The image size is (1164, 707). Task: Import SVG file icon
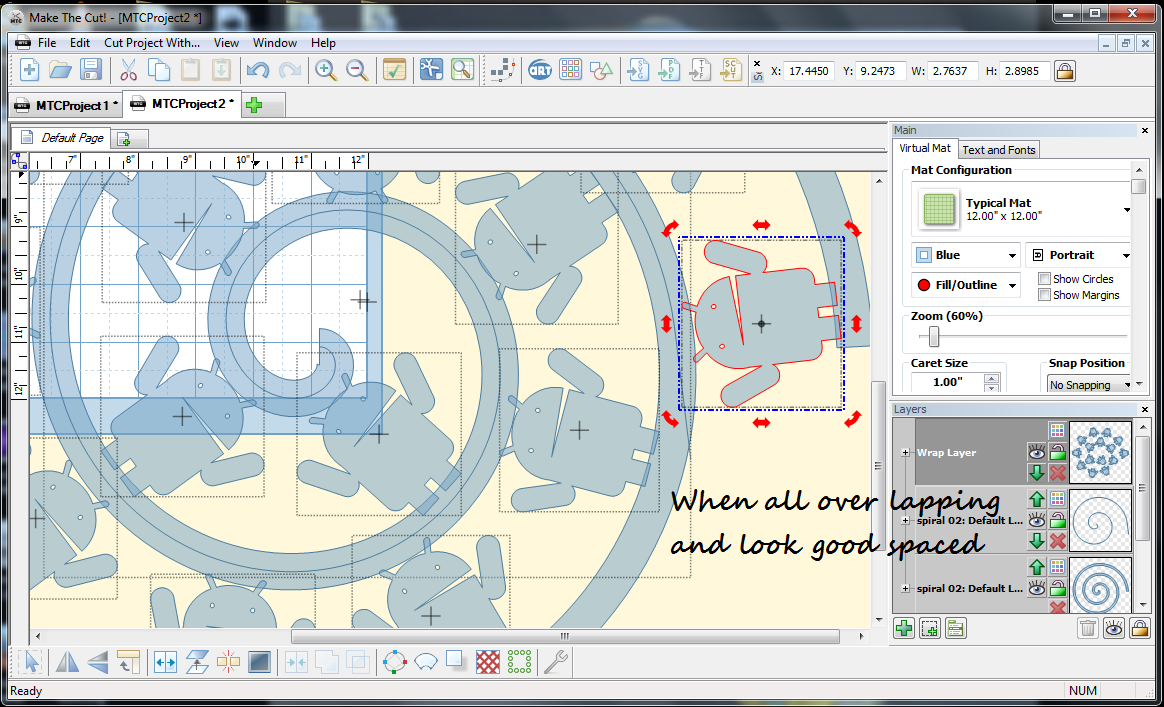[638, 71]
